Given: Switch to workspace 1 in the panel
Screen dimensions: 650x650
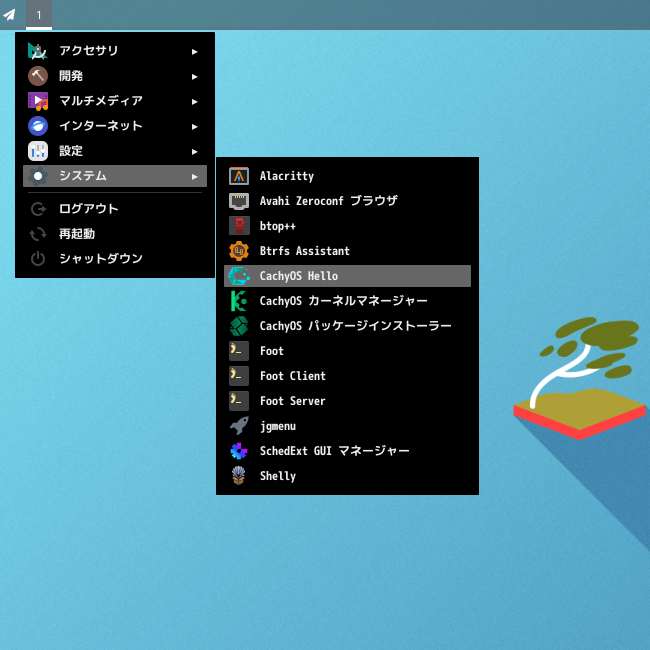Looking at the screenshot, I should tap(39, 15).
